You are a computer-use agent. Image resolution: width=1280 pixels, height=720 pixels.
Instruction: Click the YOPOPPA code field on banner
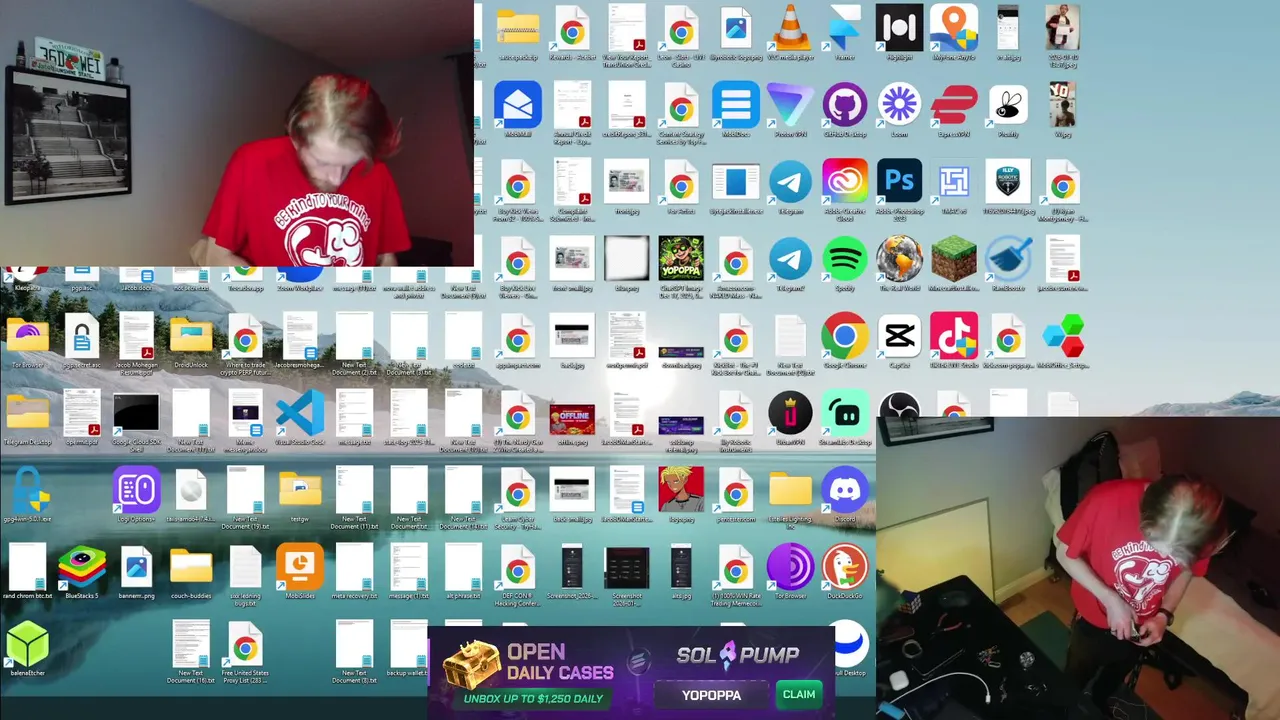click(x=711, y=695)
